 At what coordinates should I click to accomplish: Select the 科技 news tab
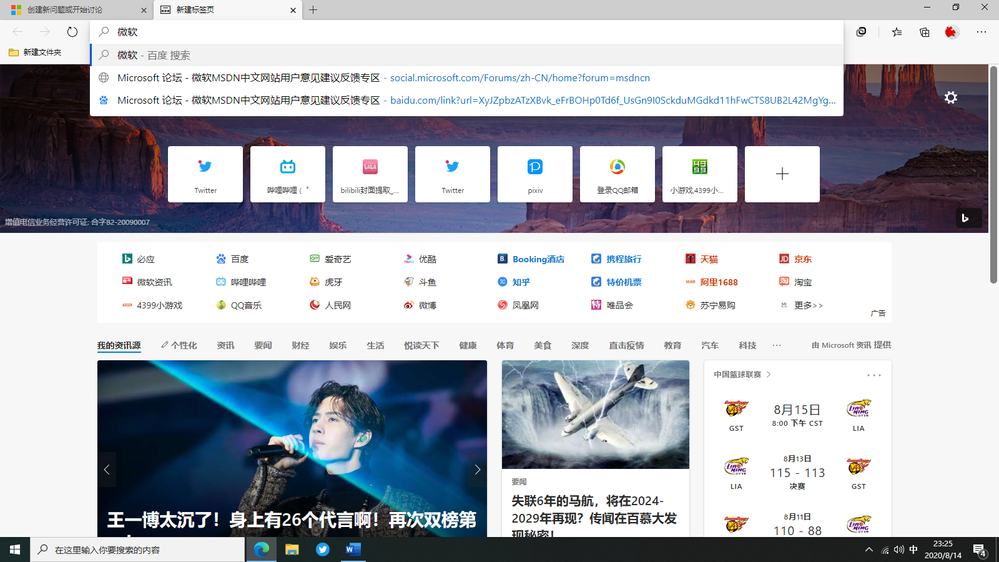coord(747,345)
